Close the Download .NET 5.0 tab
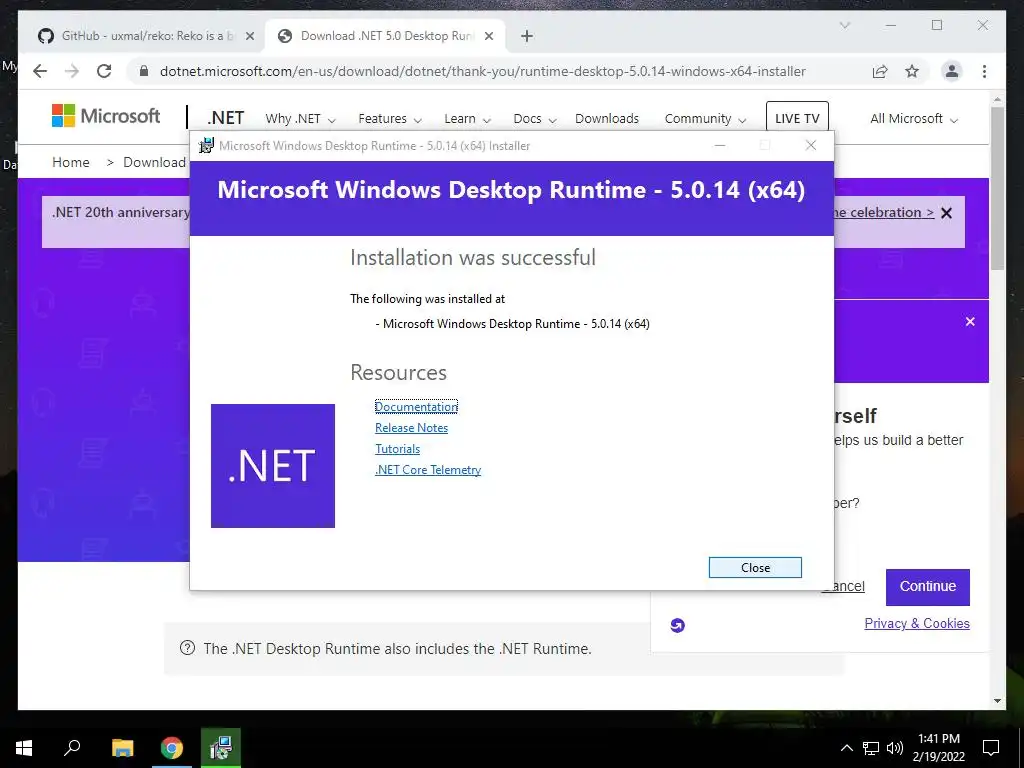Image resolution: width=1024 pixels, height=768 pixels. [488, 36]
